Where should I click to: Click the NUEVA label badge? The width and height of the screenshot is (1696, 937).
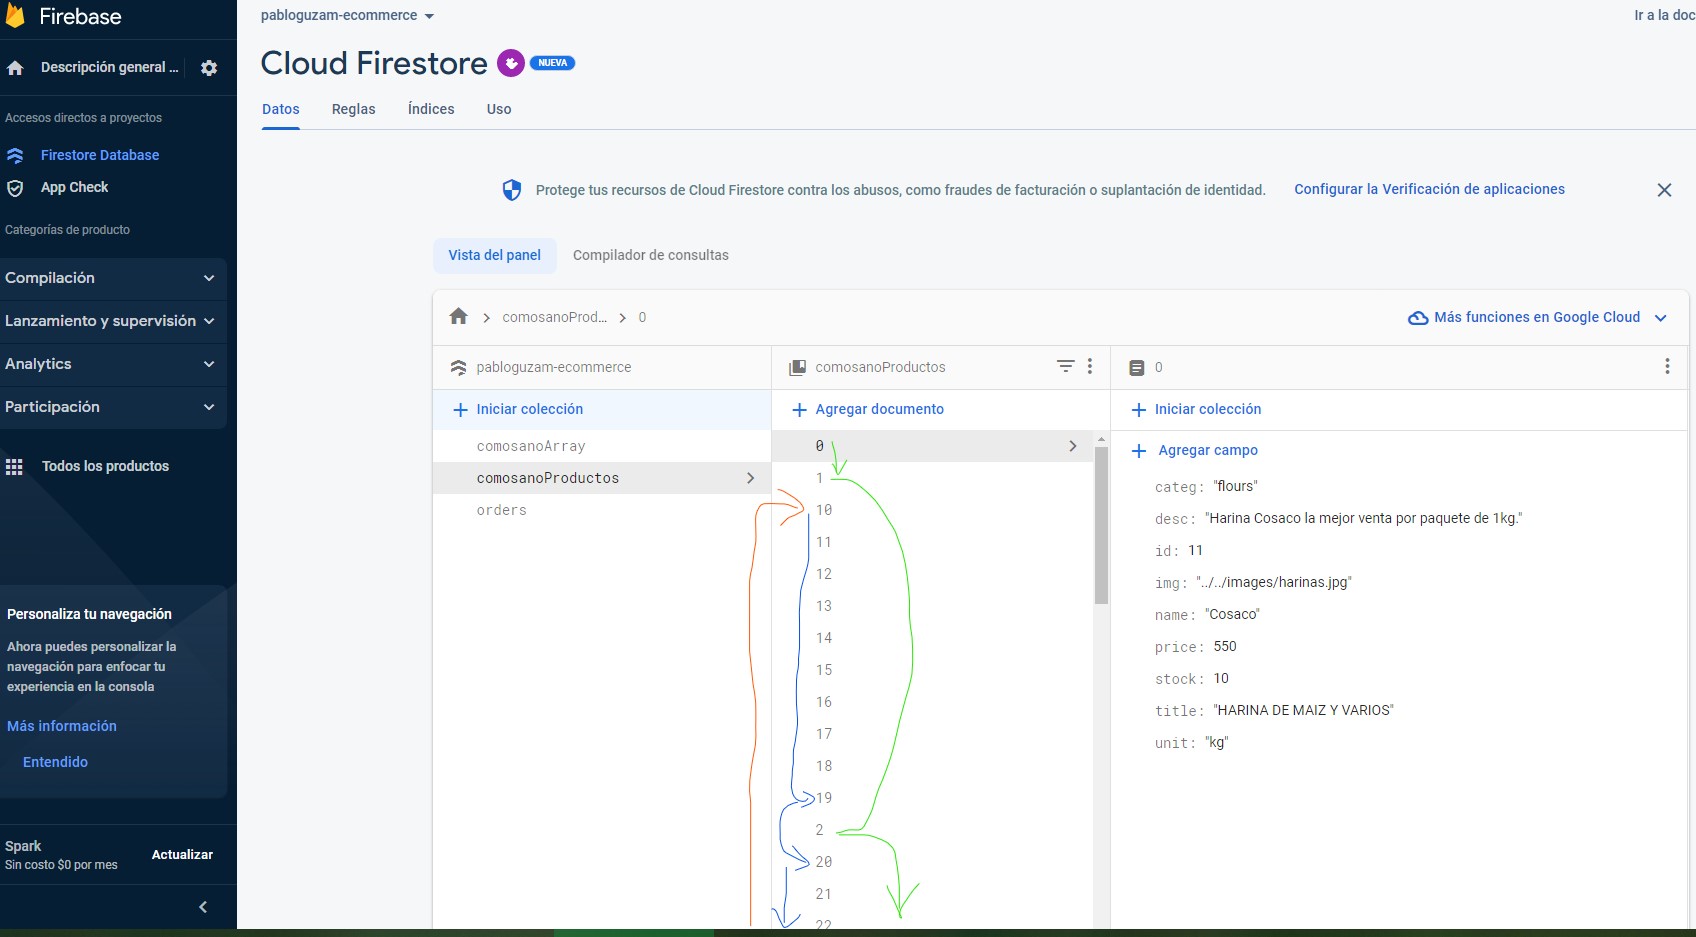click(x=552, y=63)
